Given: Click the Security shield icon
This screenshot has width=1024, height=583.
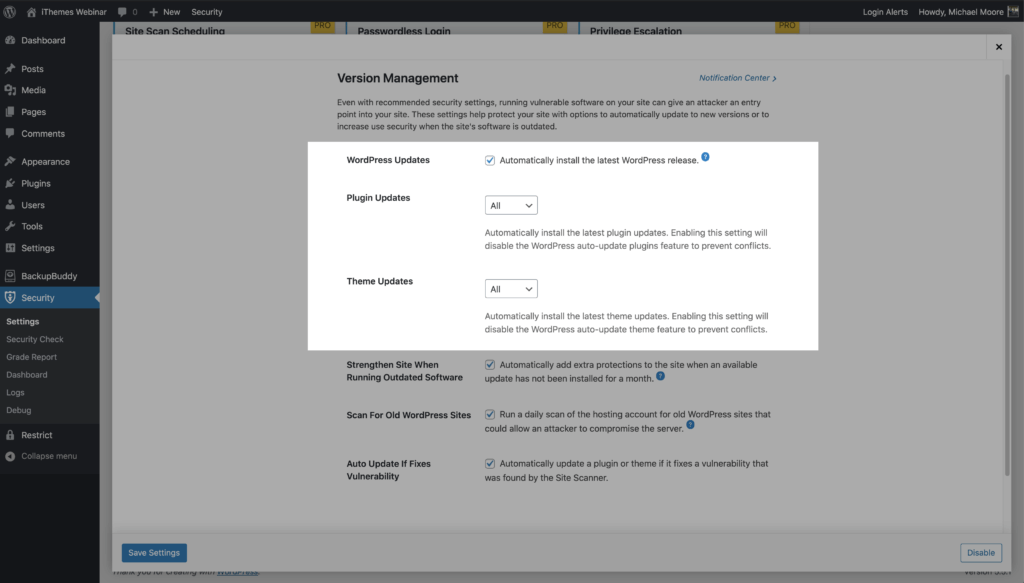Looking at the screenshot, I should click(10, 297).
